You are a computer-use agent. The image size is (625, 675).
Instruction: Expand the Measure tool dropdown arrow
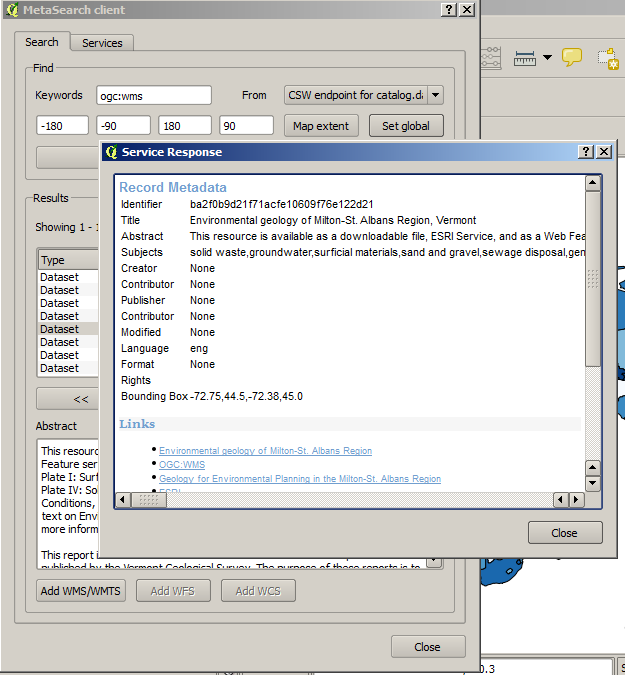tap(547, 59)
